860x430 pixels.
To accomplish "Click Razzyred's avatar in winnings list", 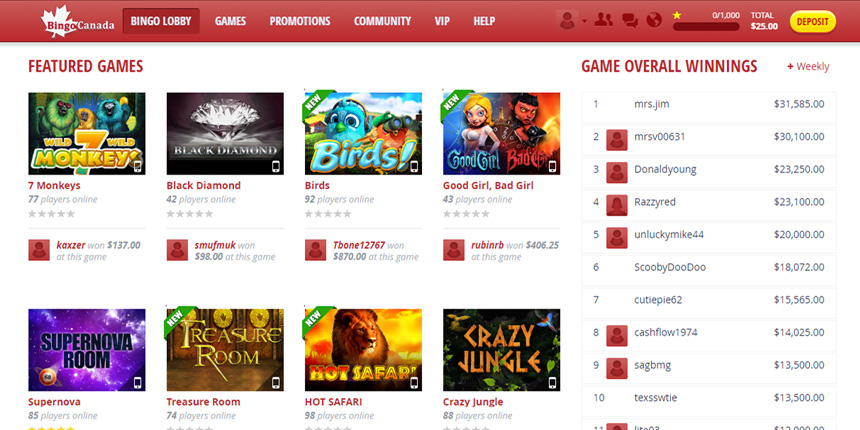I will (616, 205).
